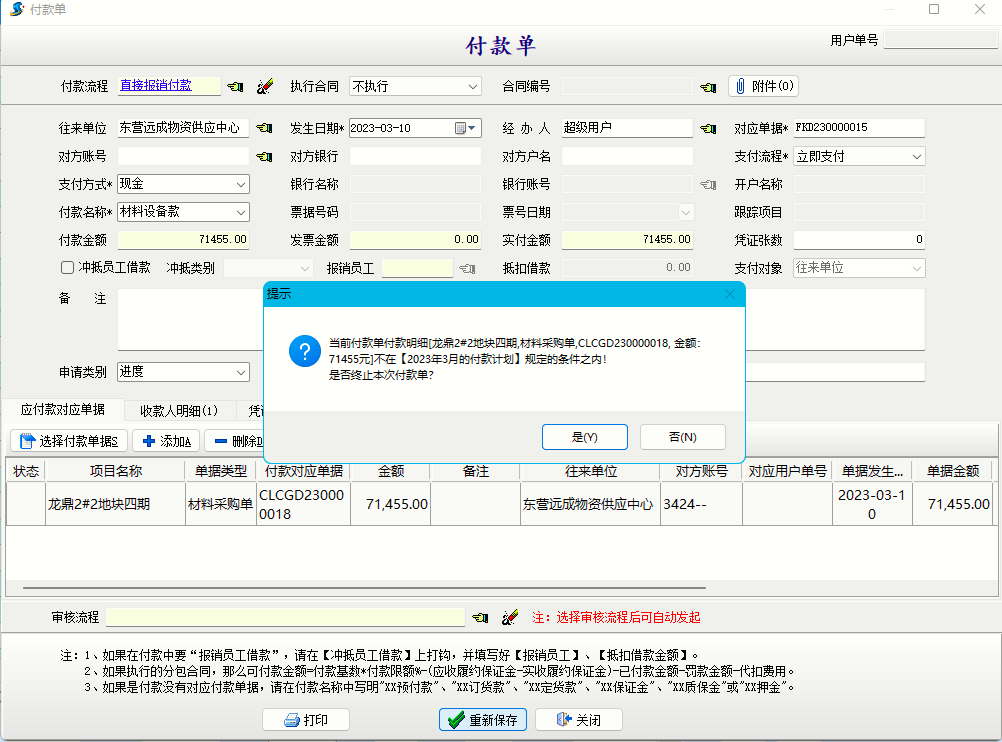Click the lookup hand icon beside 对方账号

coord(264,157)
